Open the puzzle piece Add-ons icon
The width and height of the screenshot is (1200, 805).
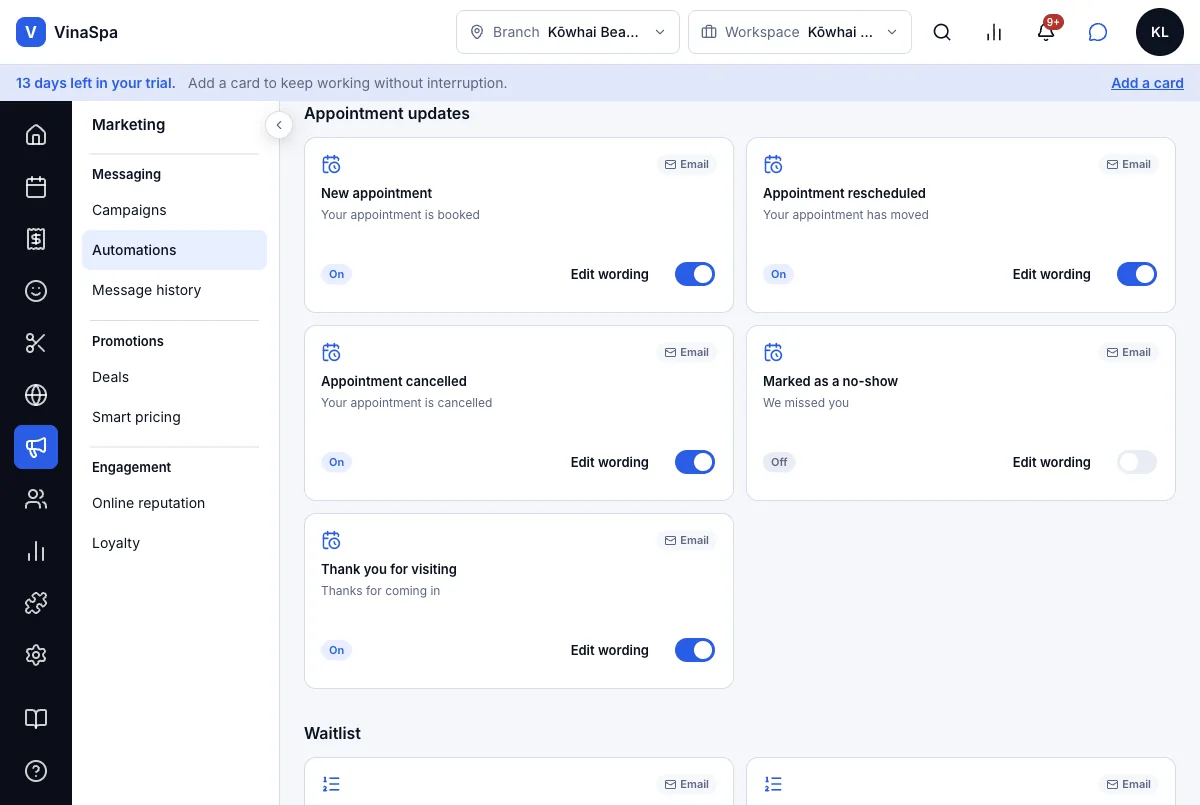coord(36,603)
